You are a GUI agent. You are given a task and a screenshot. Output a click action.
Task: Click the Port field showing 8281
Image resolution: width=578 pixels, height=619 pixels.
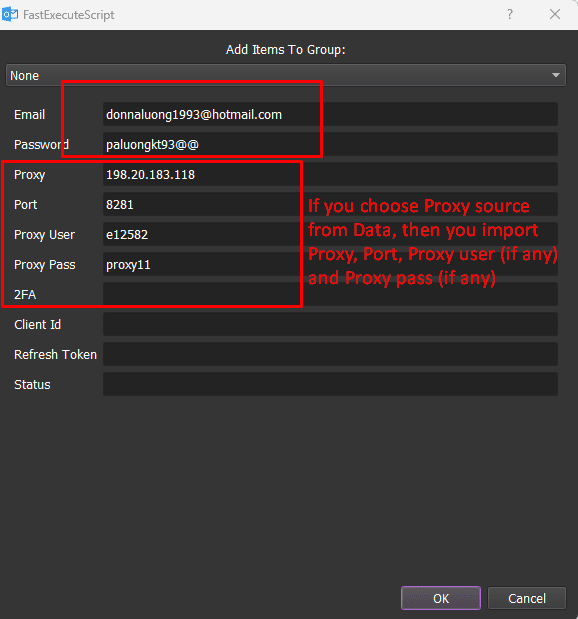(x=330, y=204)
